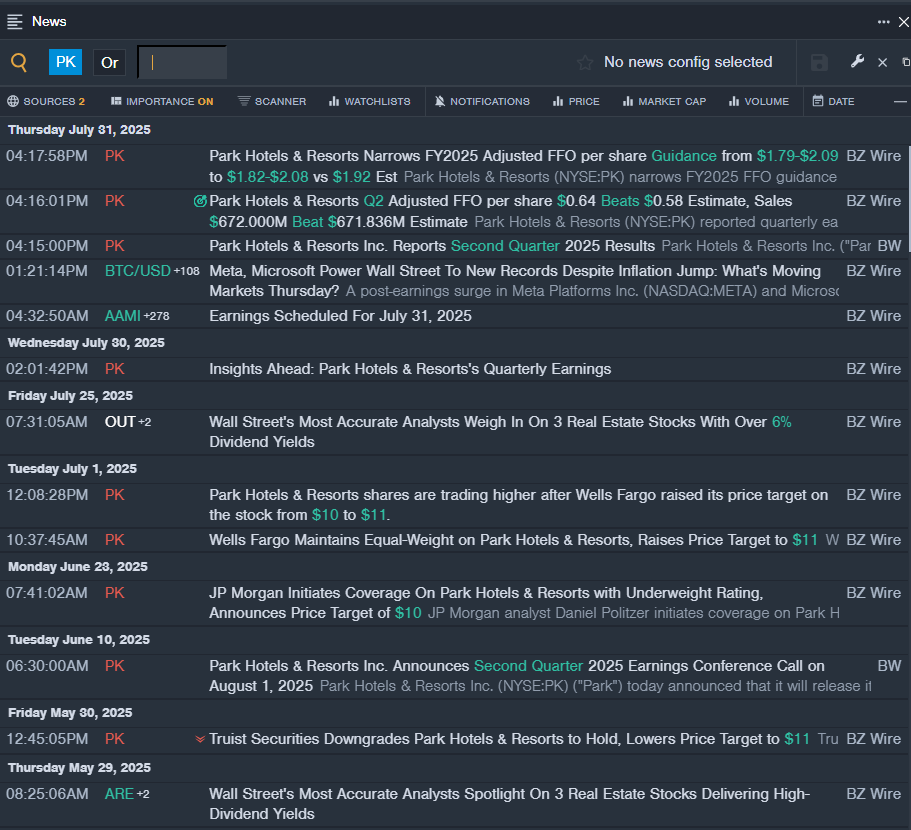This screenshot has width=911, height=830.
Task: Click the AAMI ticker symbol
Action: tap(123, 316)
